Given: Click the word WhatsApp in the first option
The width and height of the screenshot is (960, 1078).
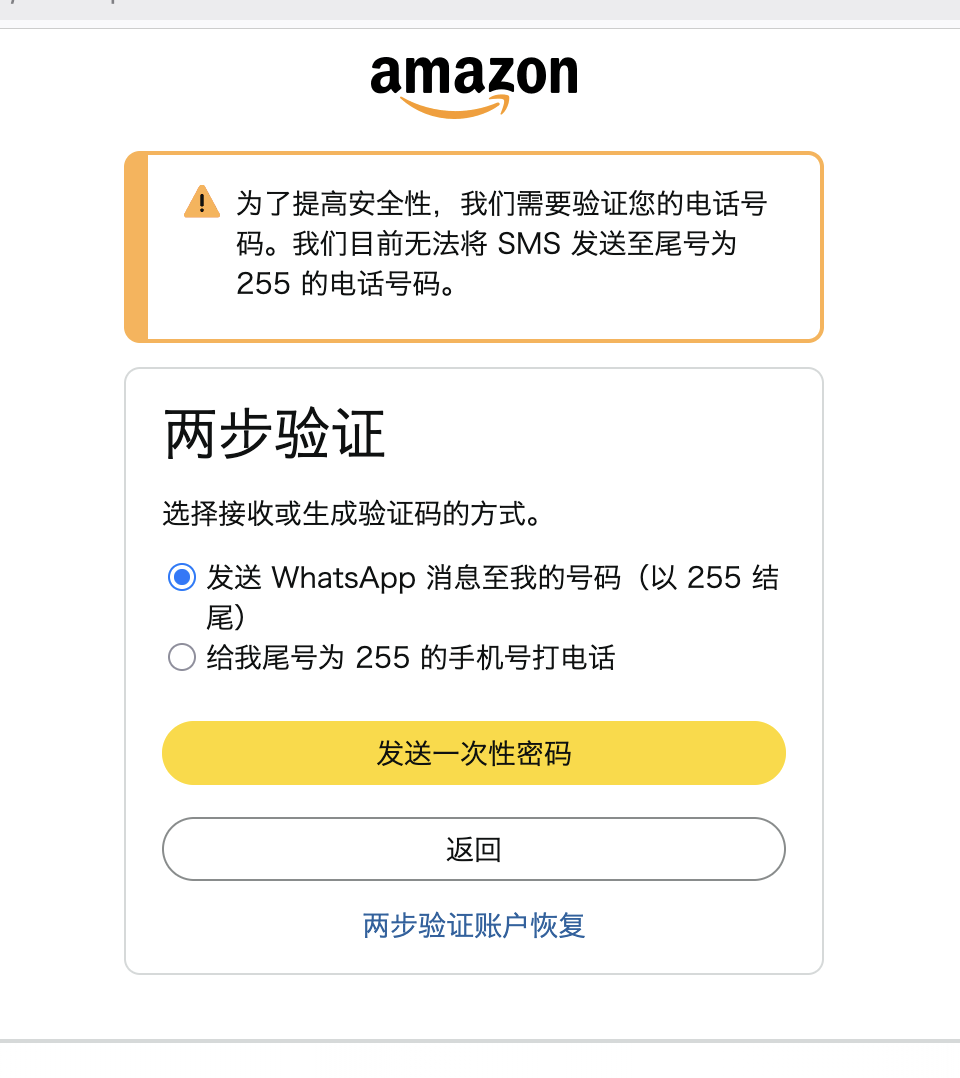Looking at the screenshot, I should pos(343,578).
